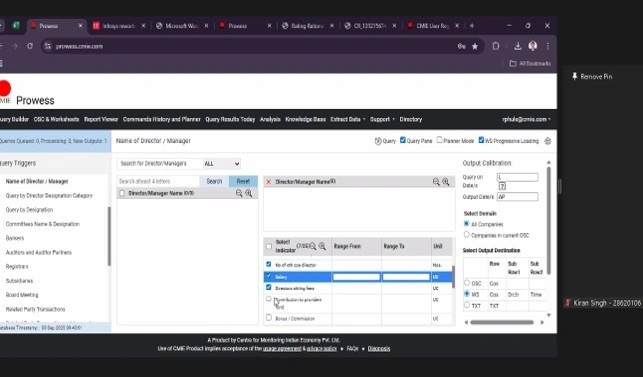Open the Diagnosis footer link
Screen dimensions: 643x377
(x=379, y=349)
